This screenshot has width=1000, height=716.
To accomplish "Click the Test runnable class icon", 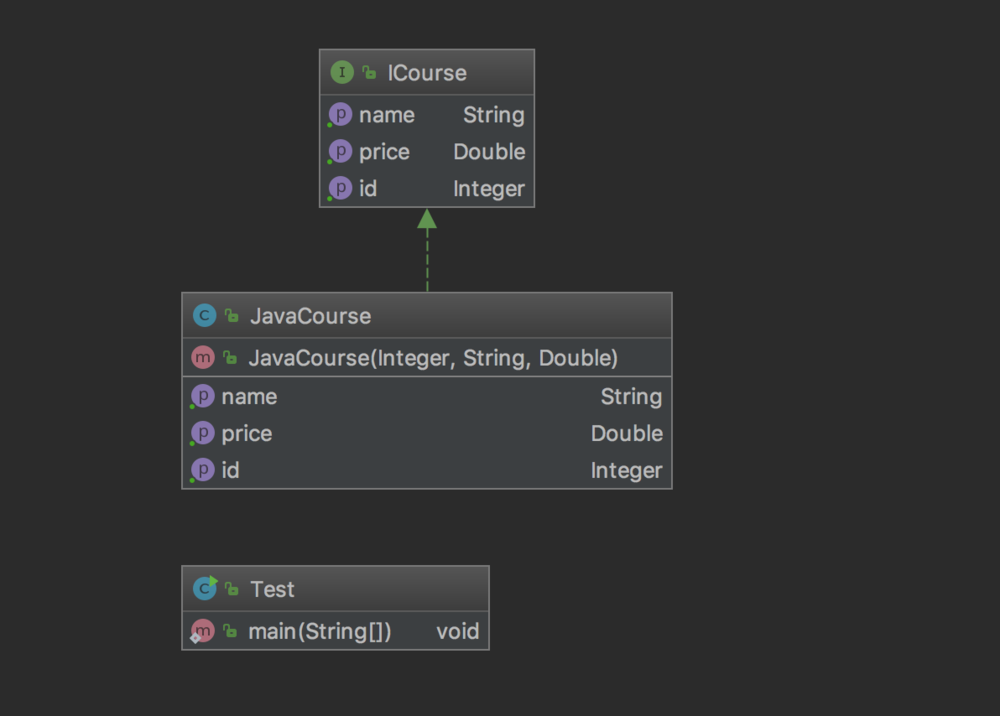I will (x=205, y=589).
